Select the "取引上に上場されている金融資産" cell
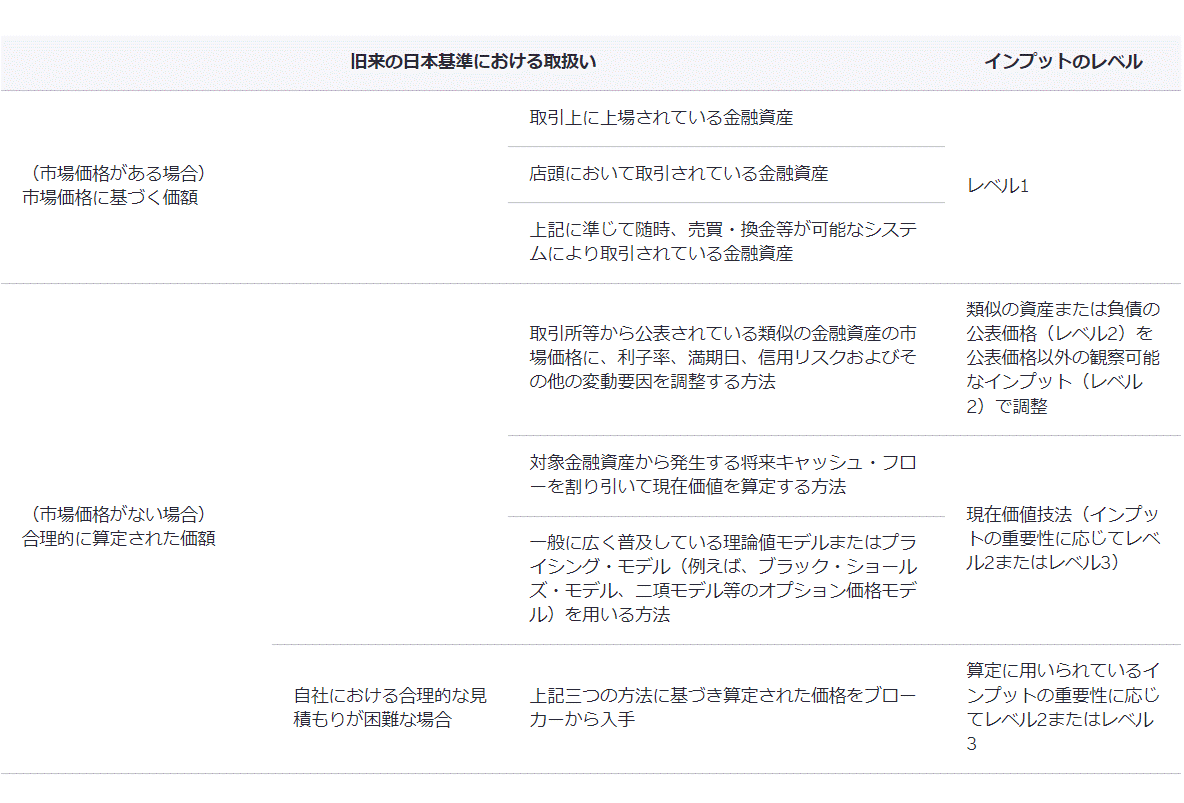 pyautogui.click(x=661, y=118)
